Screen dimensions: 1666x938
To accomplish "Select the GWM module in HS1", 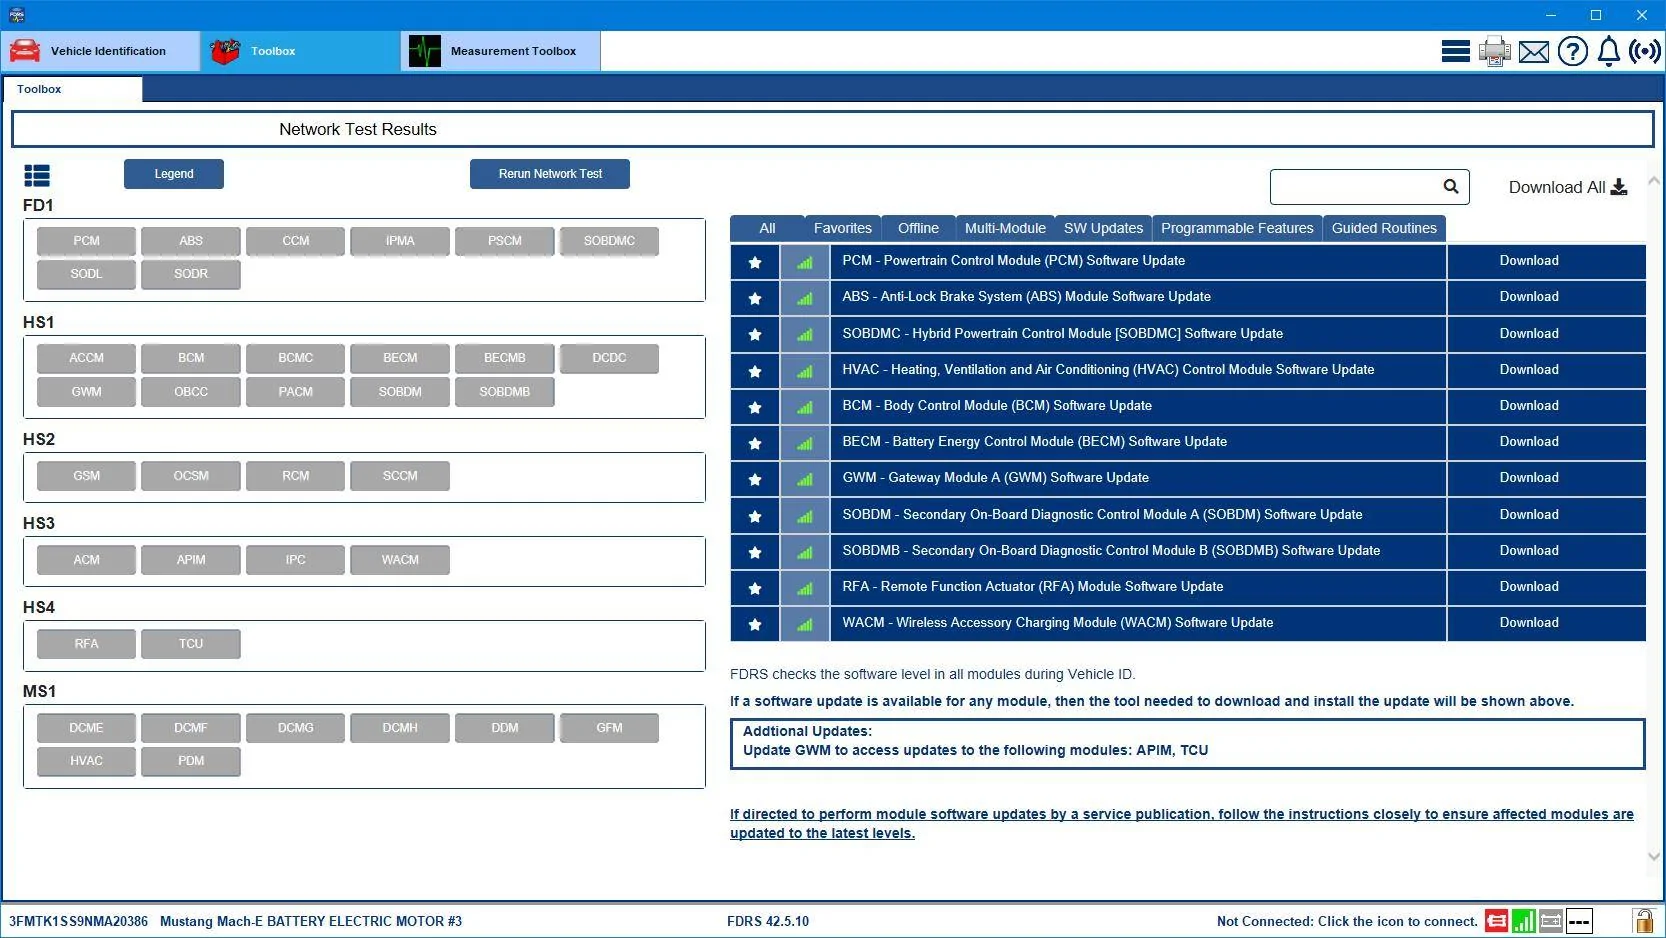I will pyautogui.click(x=86, y=392).
